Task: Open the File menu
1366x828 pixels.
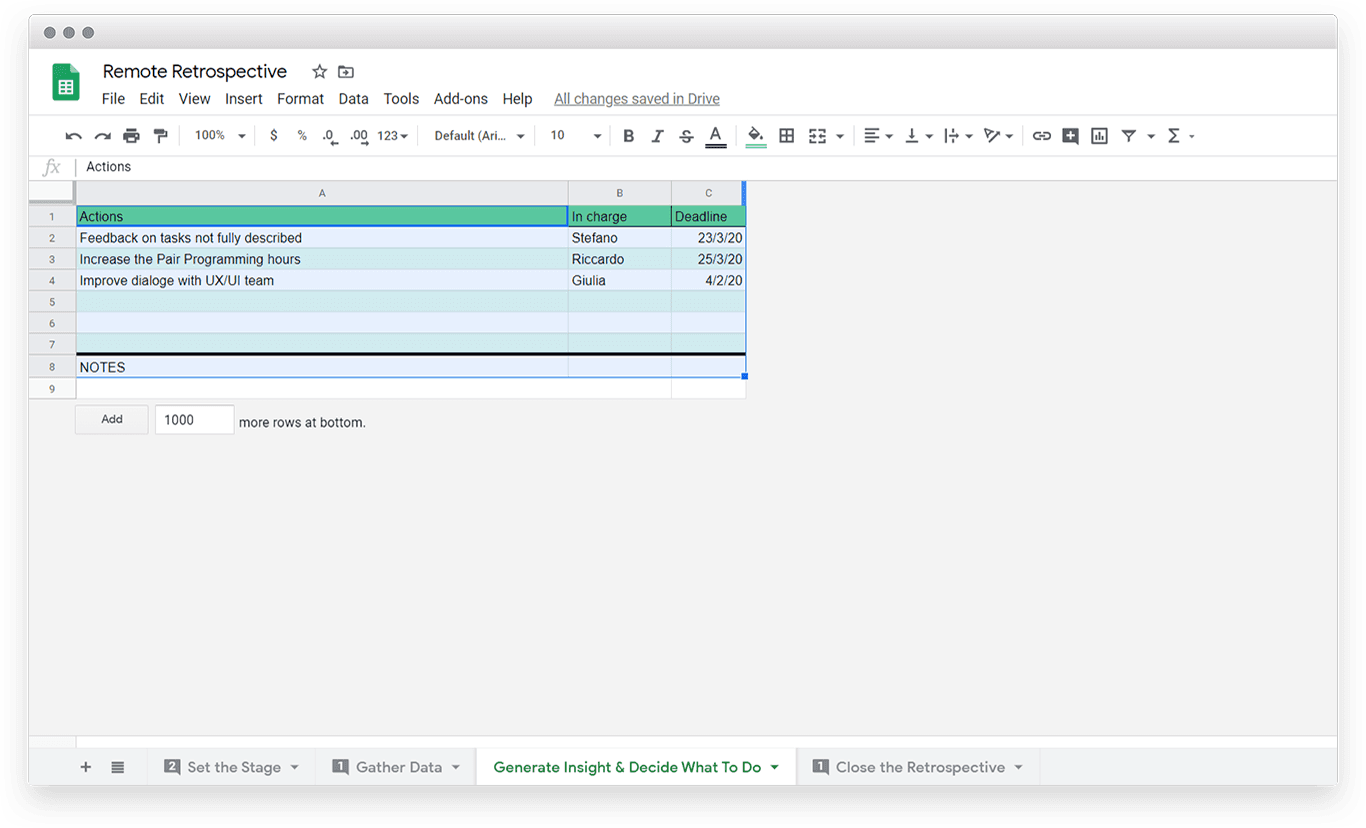Action: pos(114,99)
